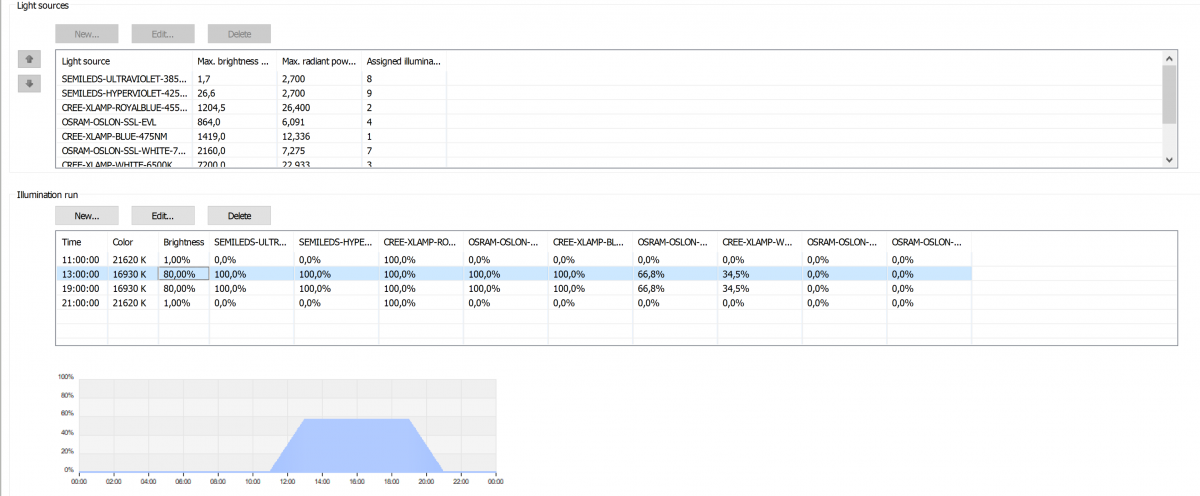Click the 80,00% brightness cell at 13:00:00
The height and width of the screenshot is (496, 1200).
tap(183, 273)
